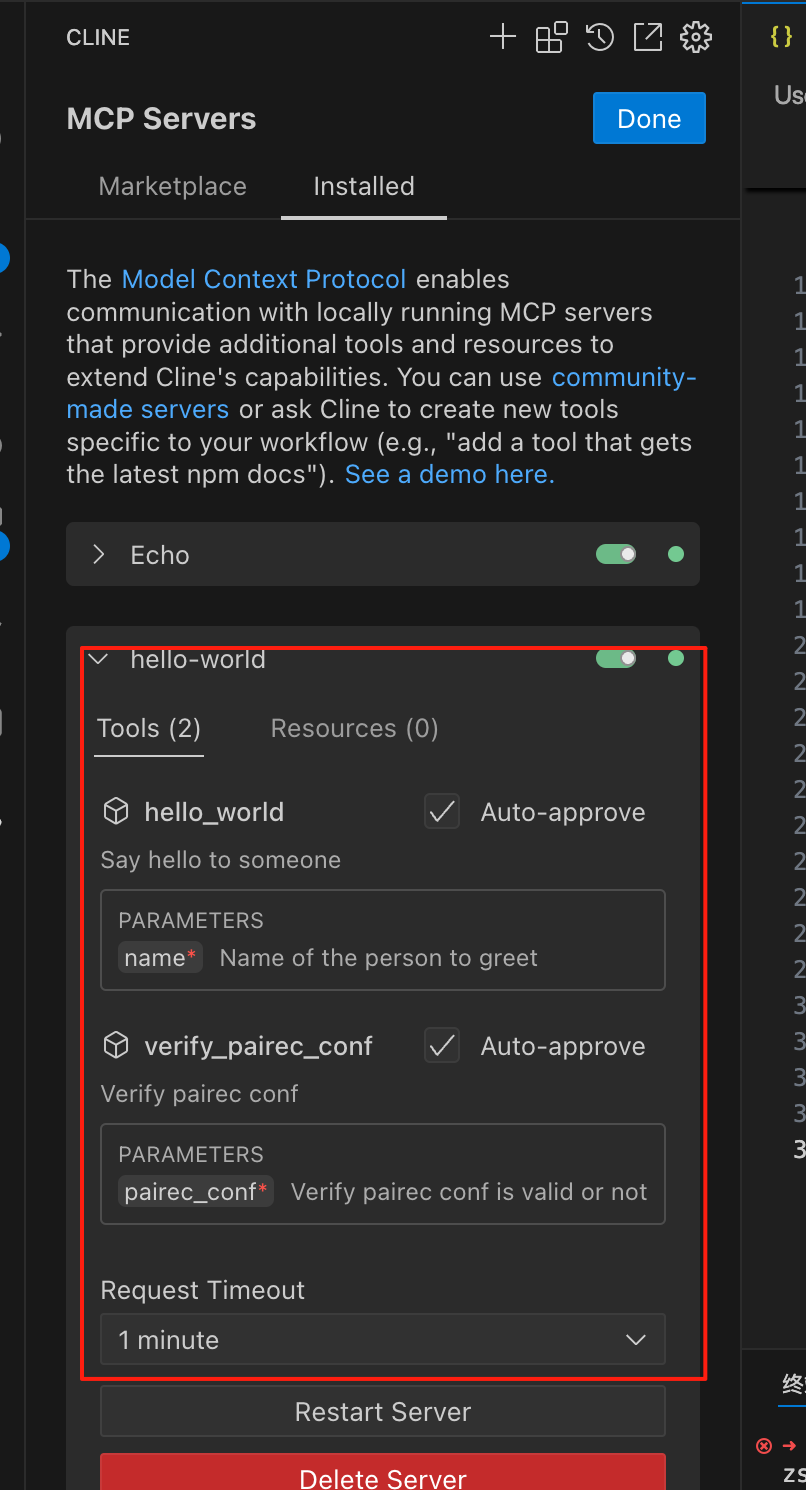The image size is (806, 1490).
Task: Uncheck Auto-approve for hello_world tool
Action: point(442,812)
